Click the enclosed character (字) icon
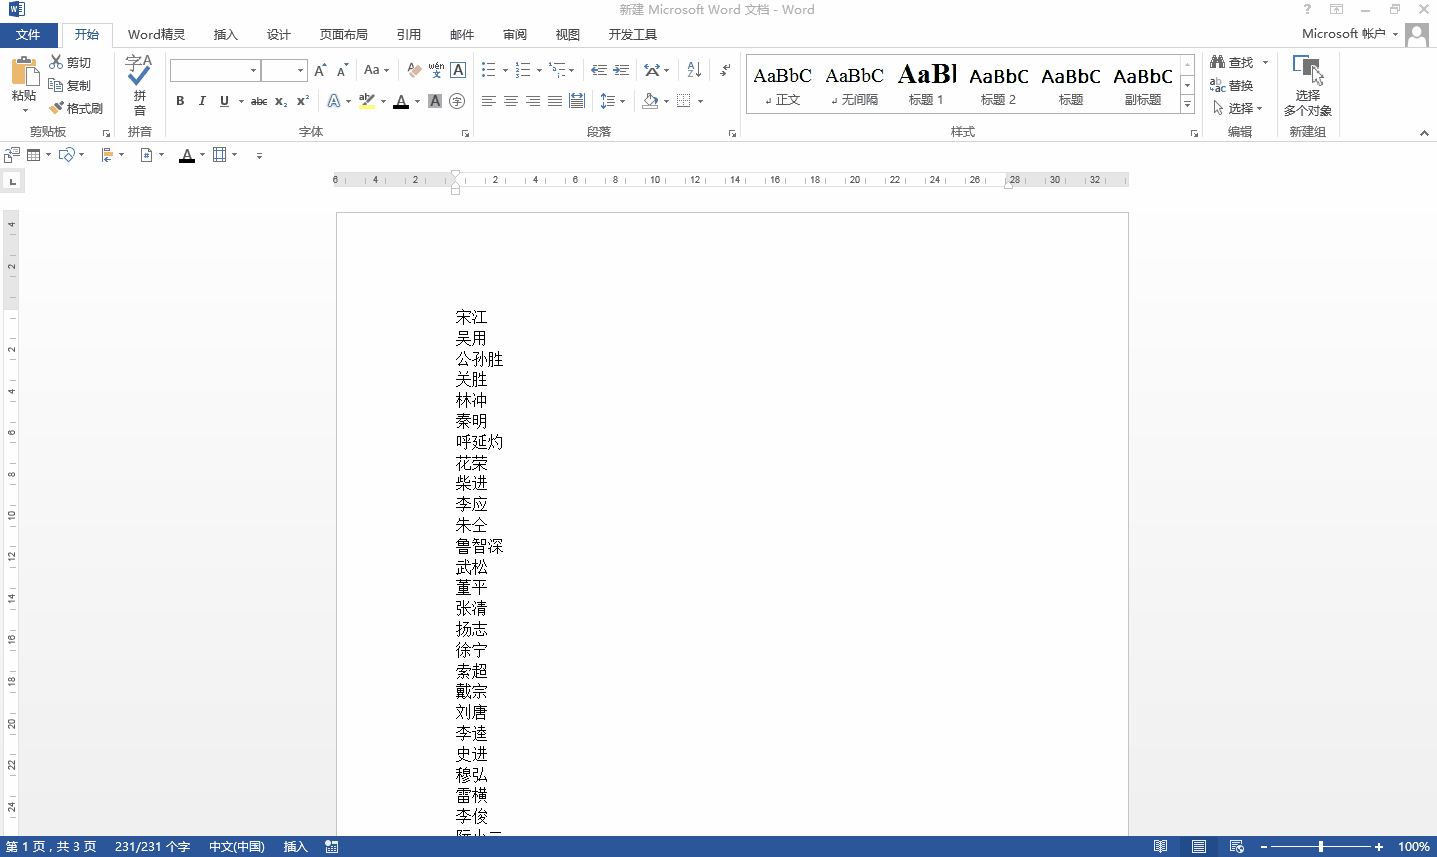This screenshot has width=1437, height=857. (x=457, y=101)
